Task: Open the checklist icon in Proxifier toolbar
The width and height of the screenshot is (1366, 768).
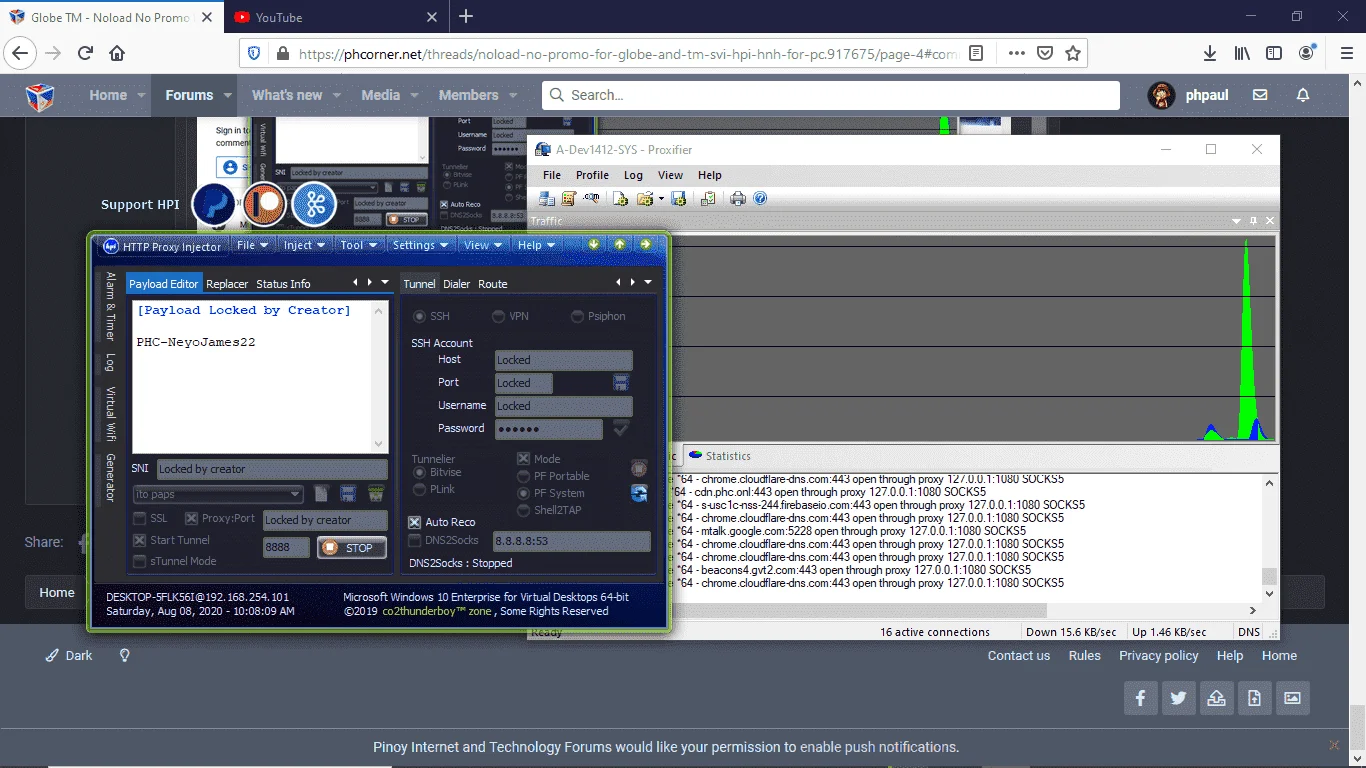Action: 708,198
